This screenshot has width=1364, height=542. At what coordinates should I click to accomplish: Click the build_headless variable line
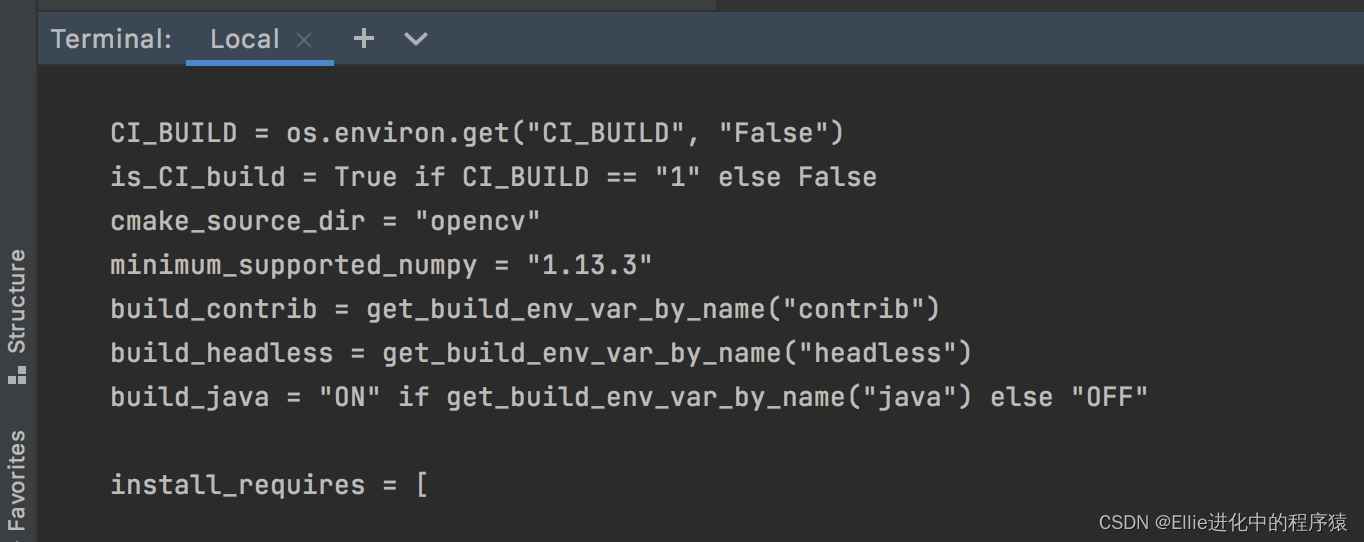tap(541, 353)
